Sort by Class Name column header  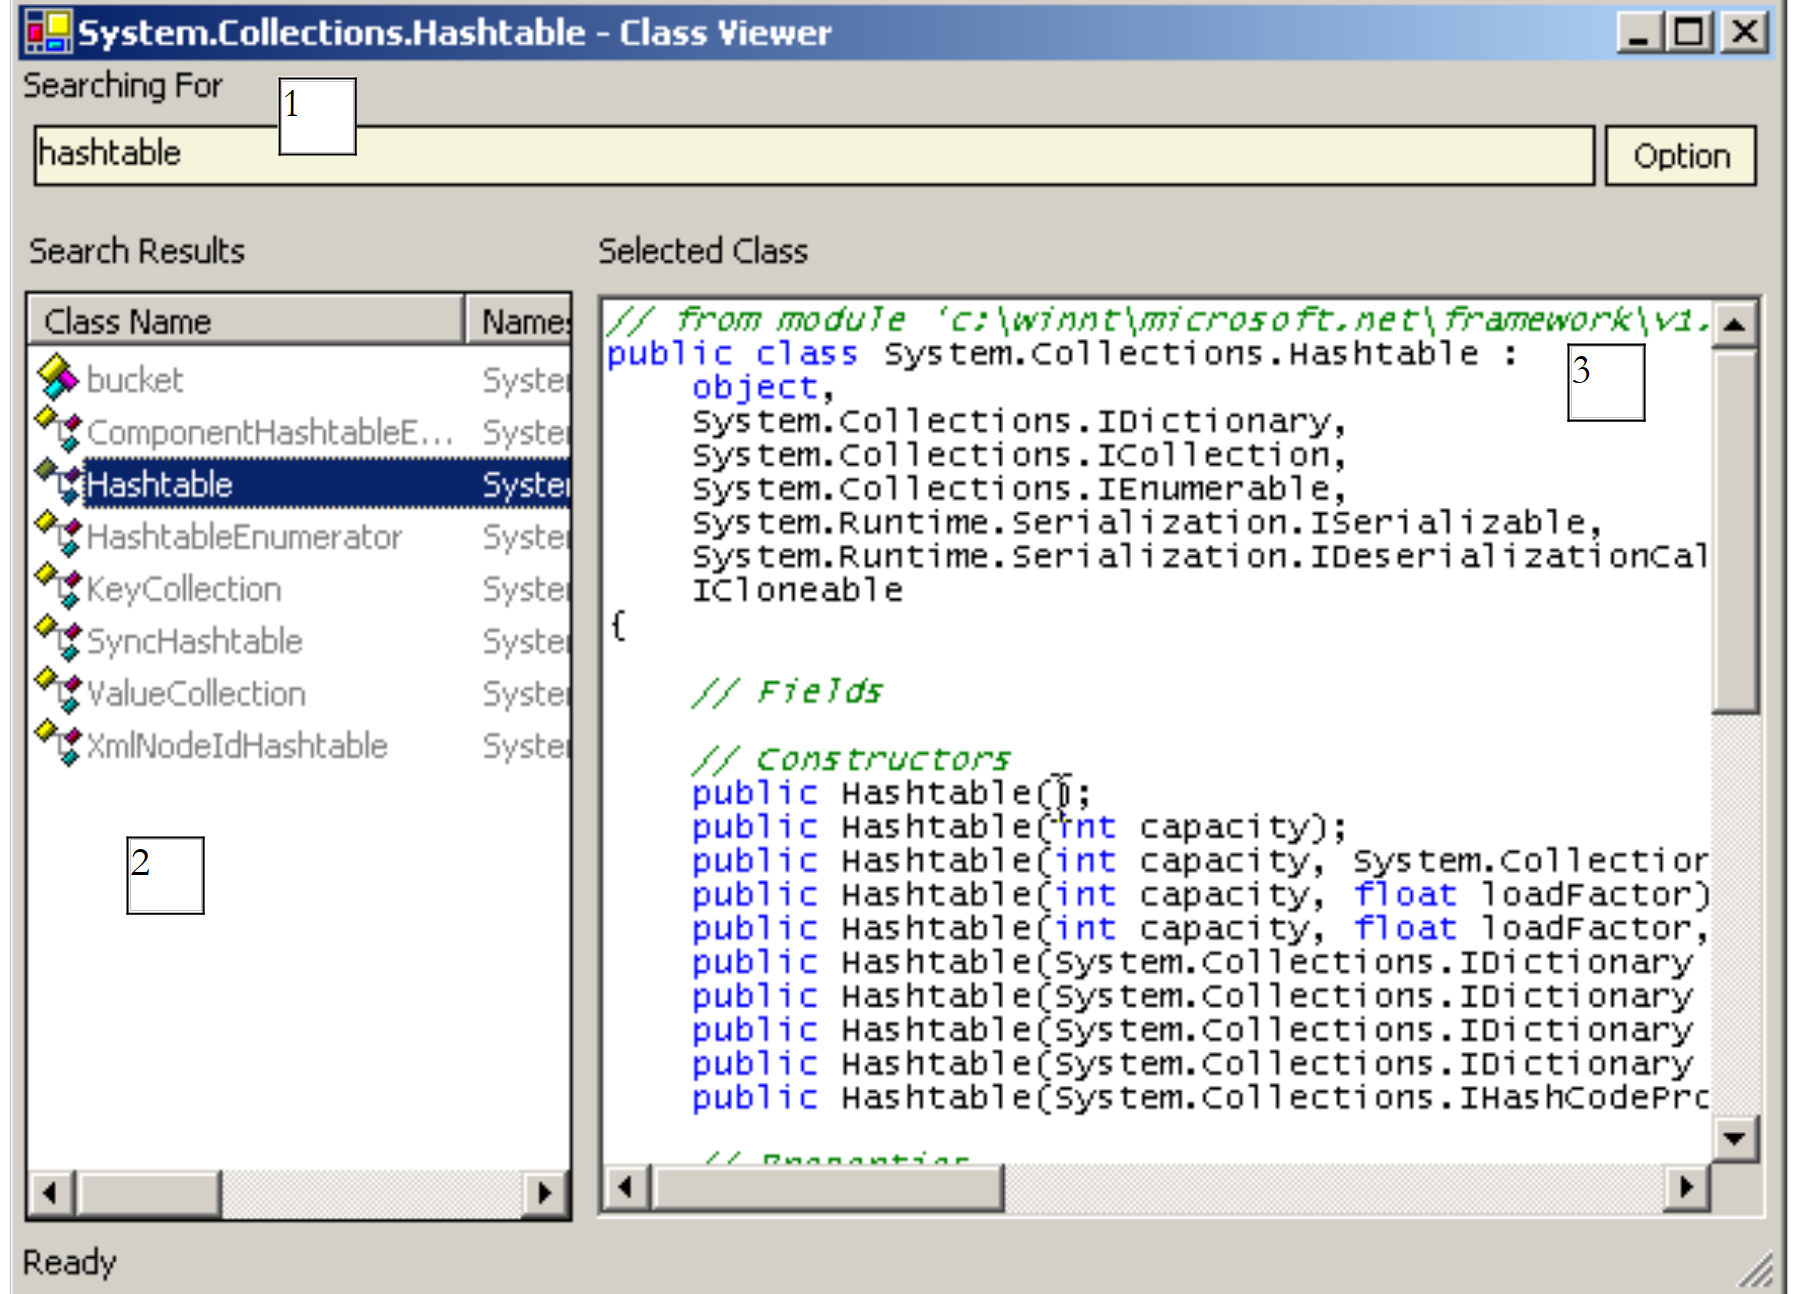pyautogui.click(x=245, y=321)
